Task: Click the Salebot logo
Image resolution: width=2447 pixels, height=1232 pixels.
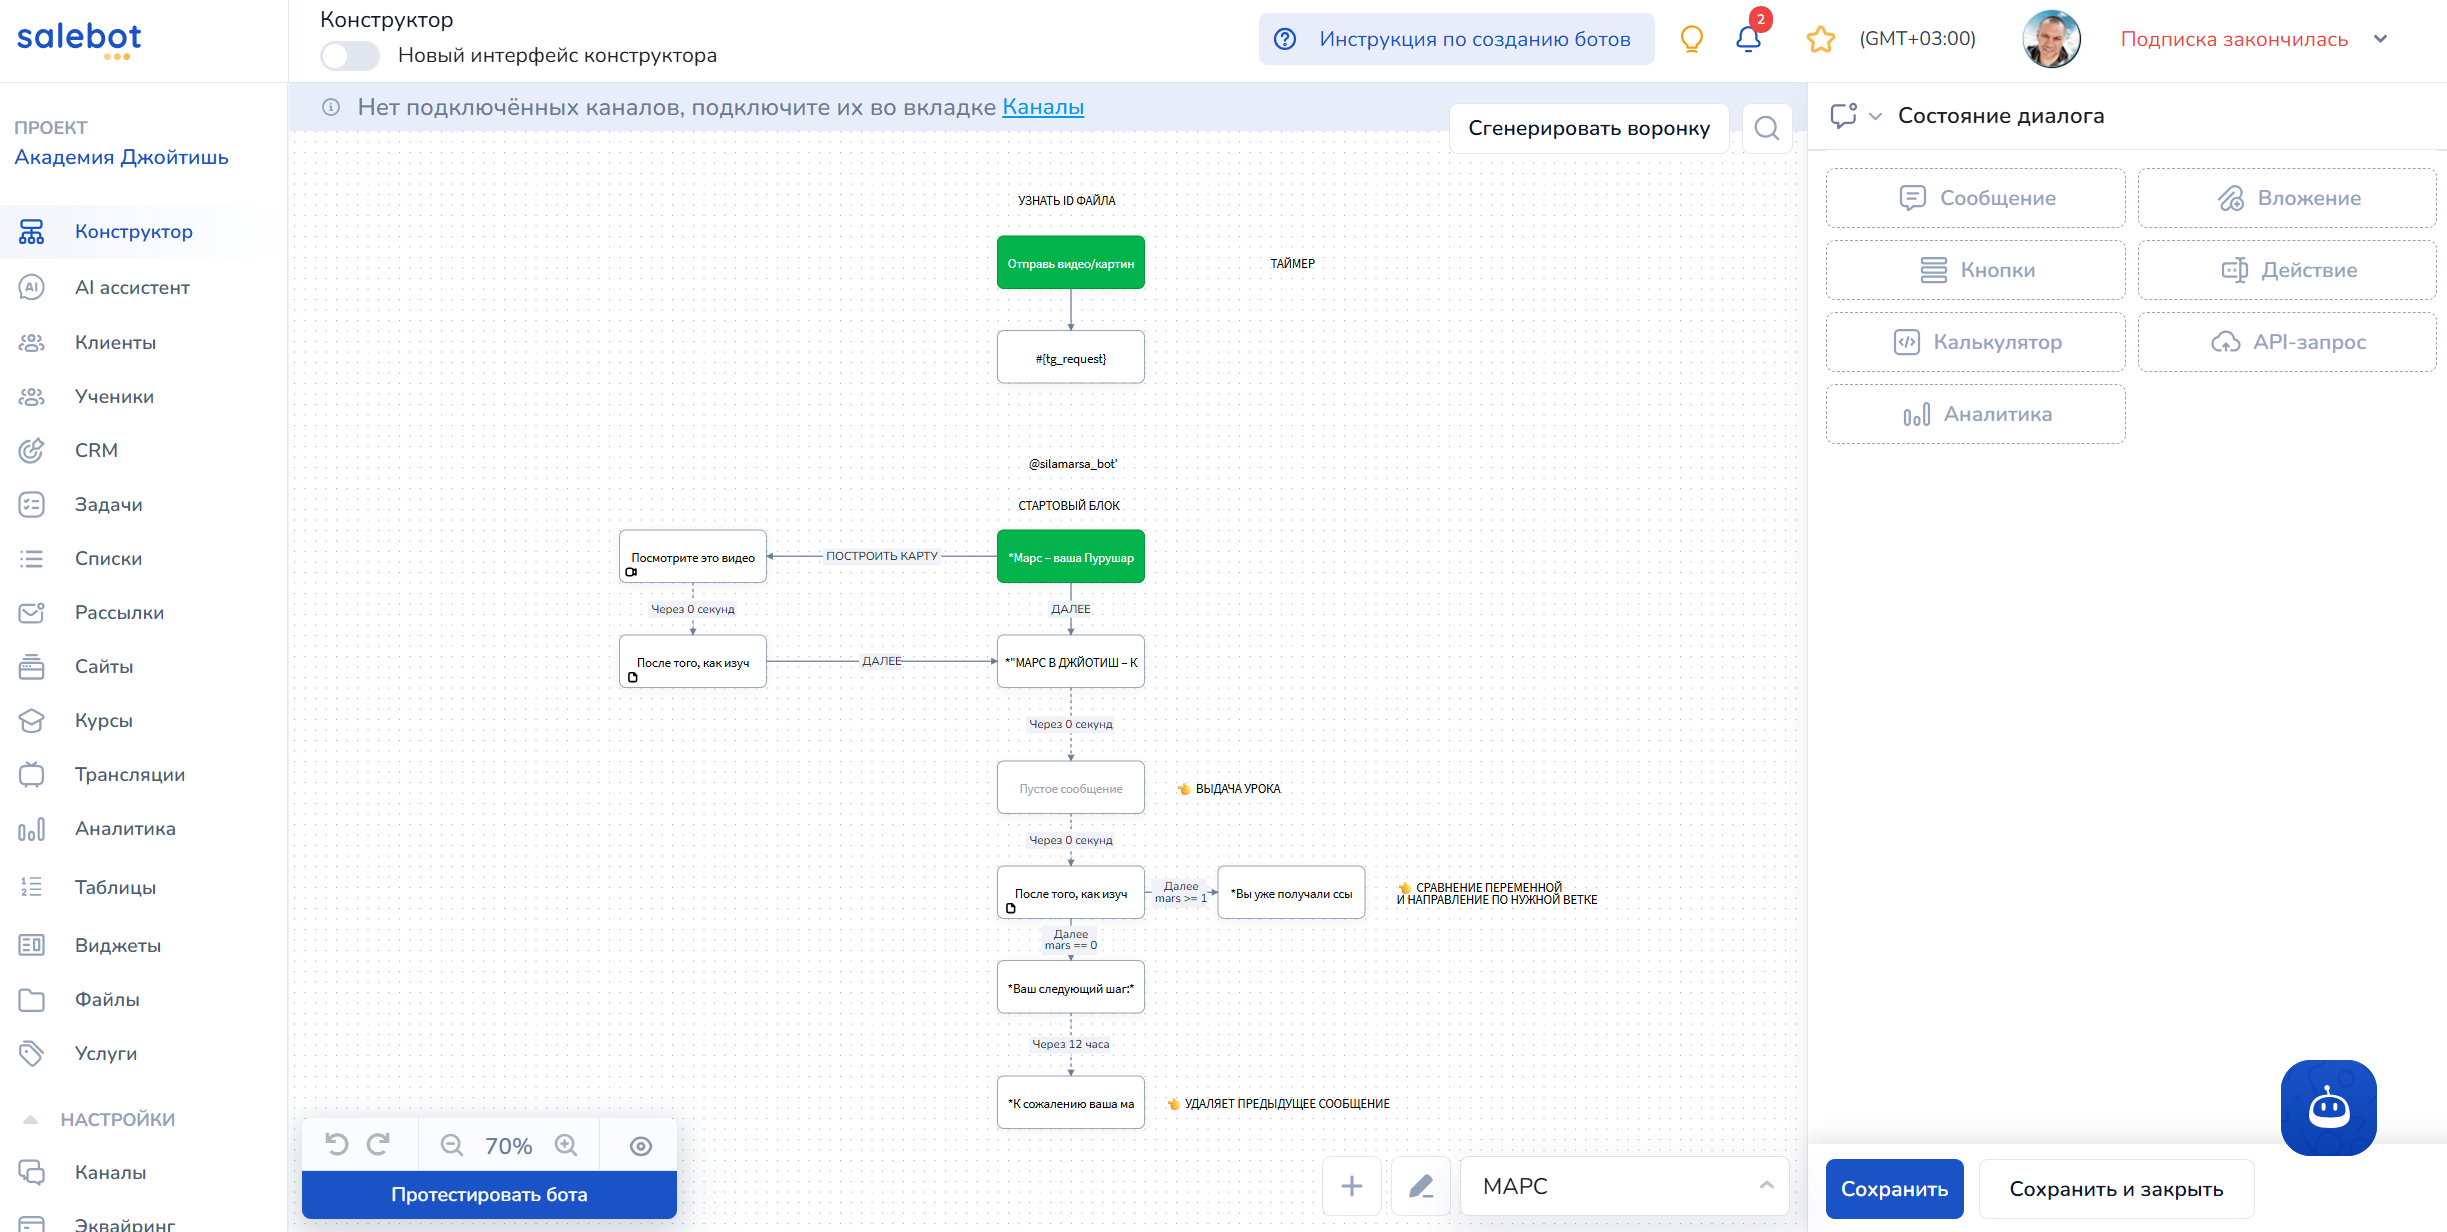Action: (x=79, y=39)
